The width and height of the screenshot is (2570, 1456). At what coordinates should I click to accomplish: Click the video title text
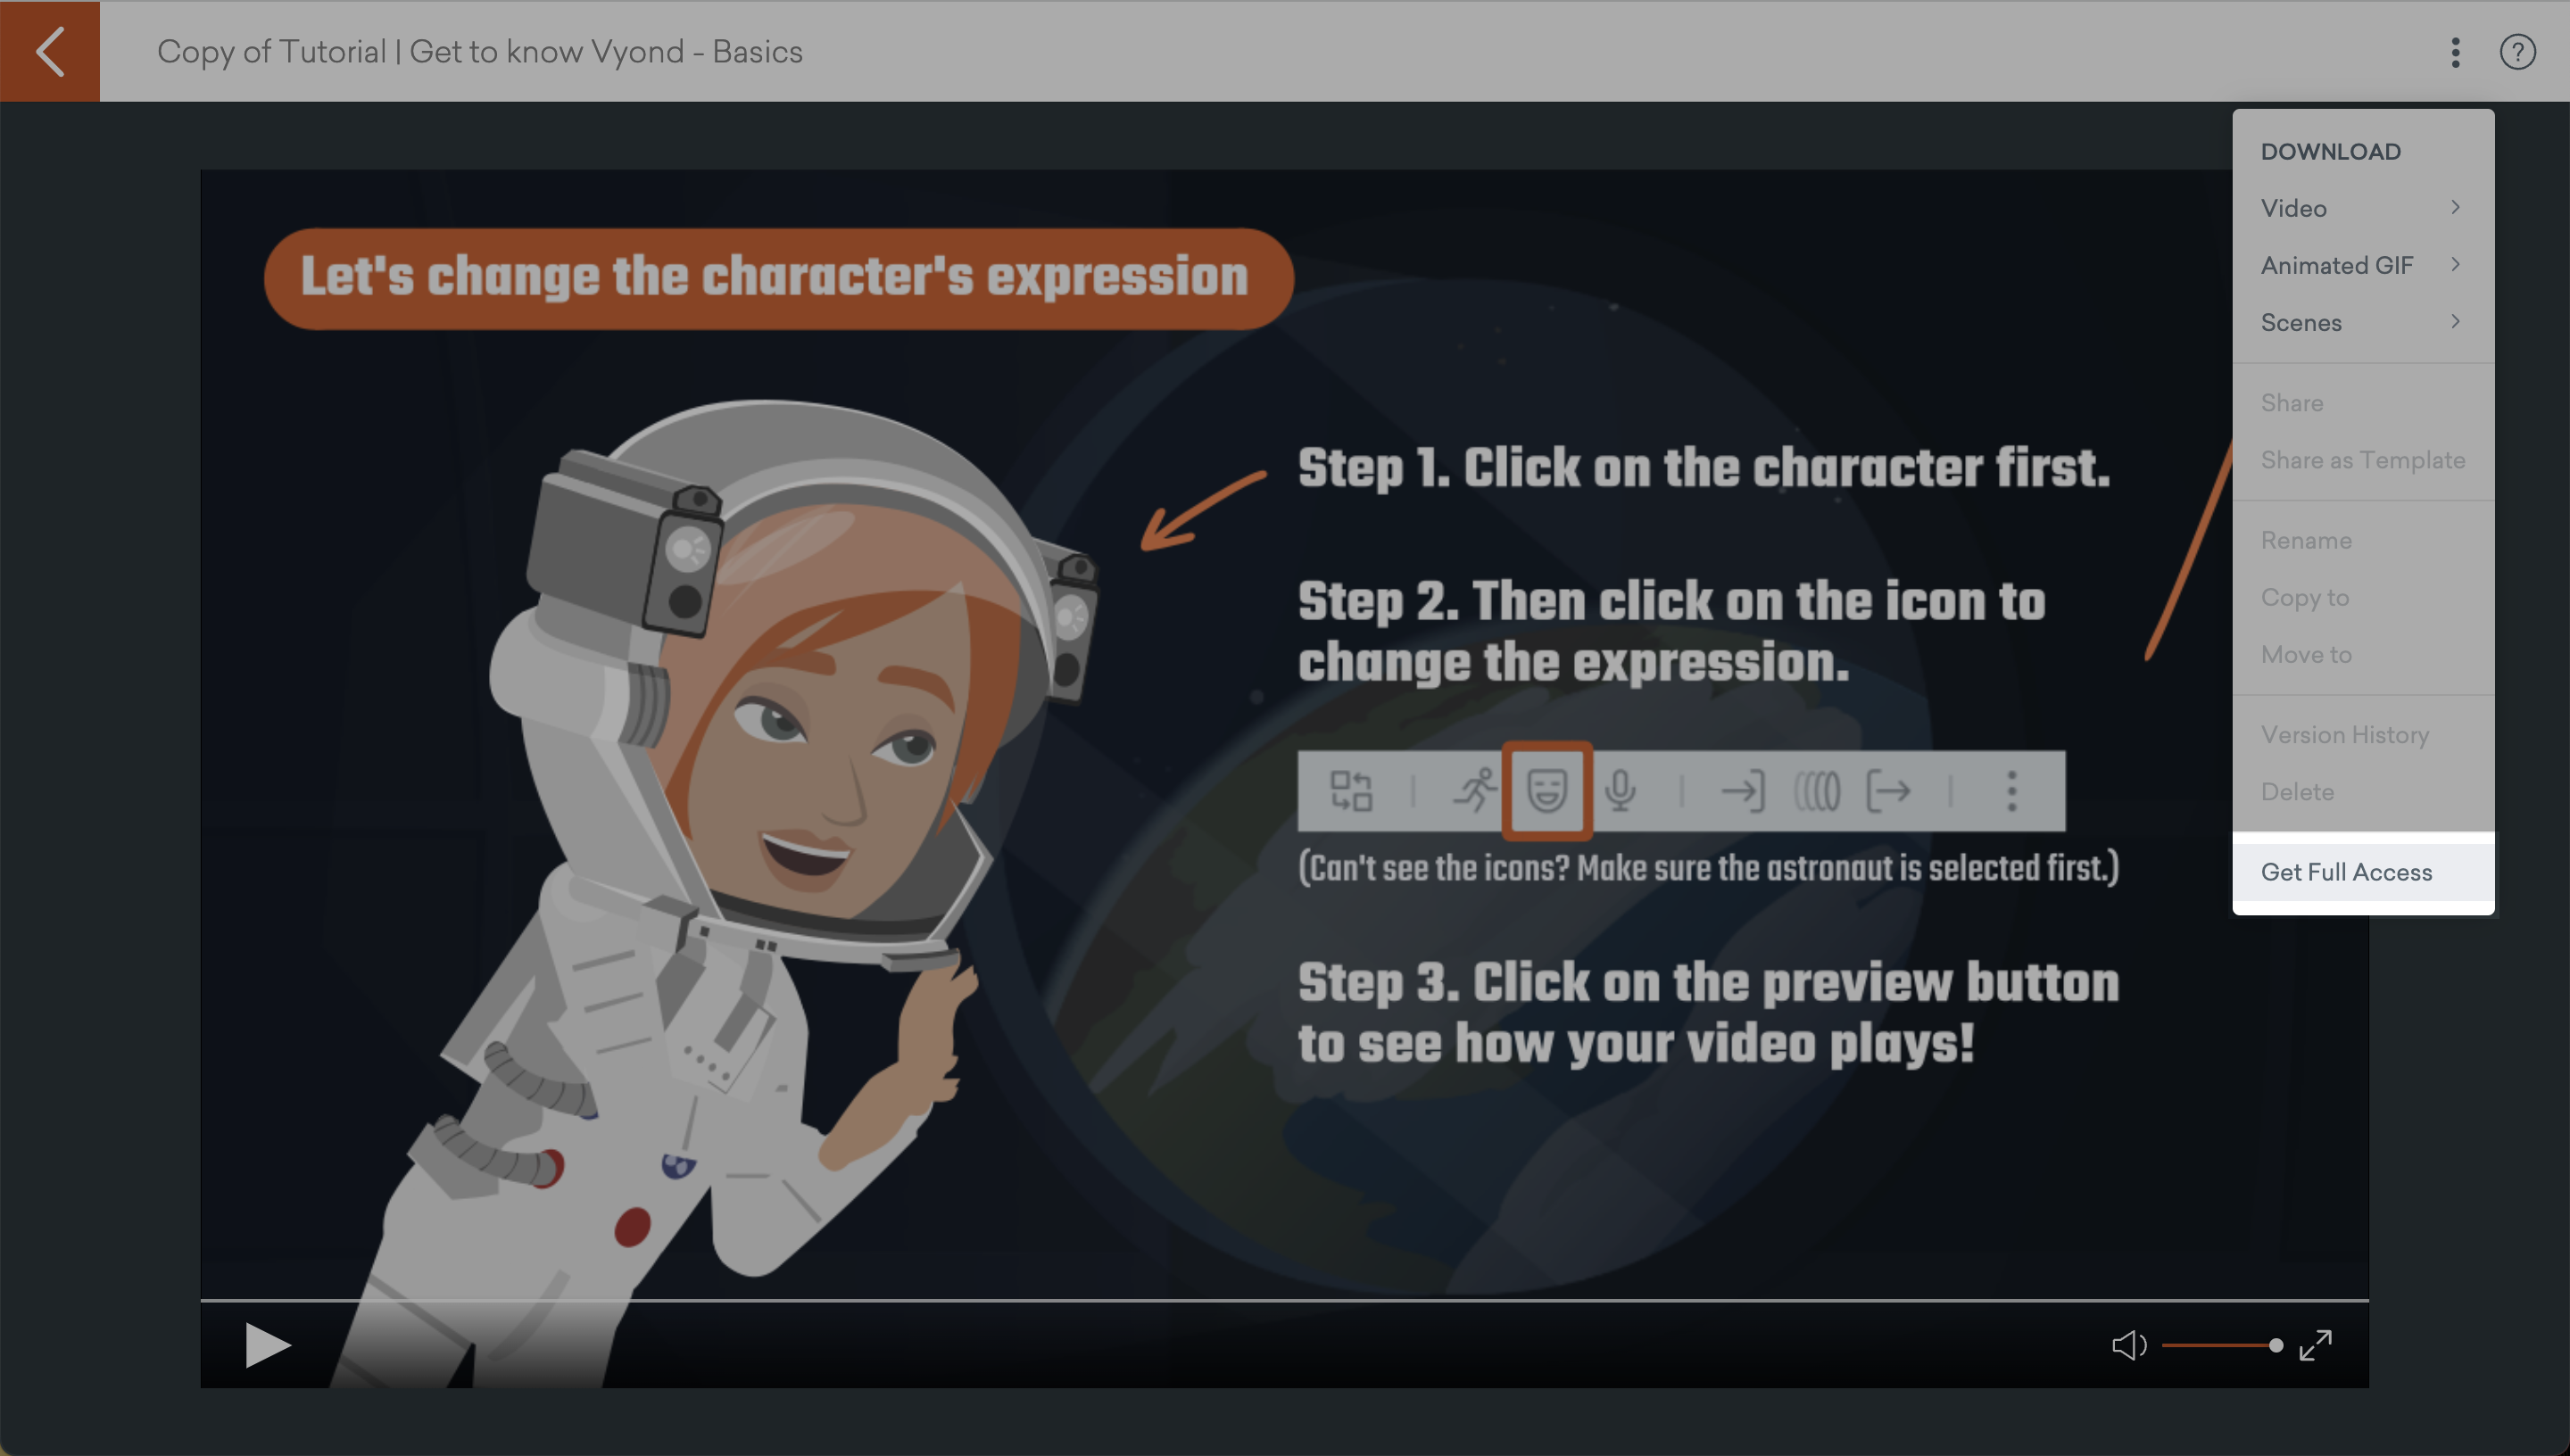[480, 52]
